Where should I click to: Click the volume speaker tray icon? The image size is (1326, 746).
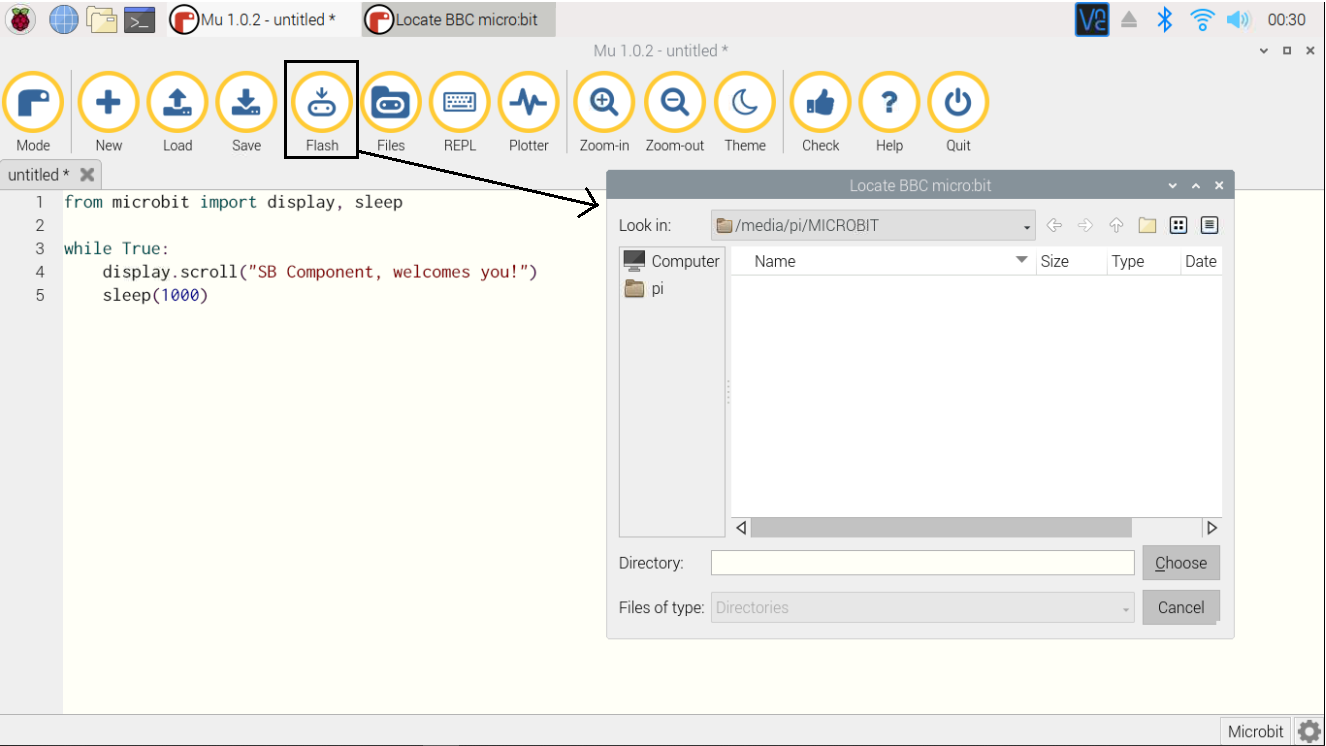click(1238, 19)
